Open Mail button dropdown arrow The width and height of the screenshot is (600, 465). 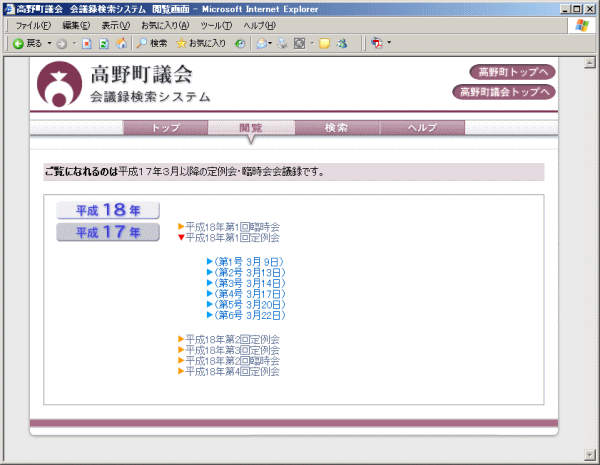(x=270, y=44)
